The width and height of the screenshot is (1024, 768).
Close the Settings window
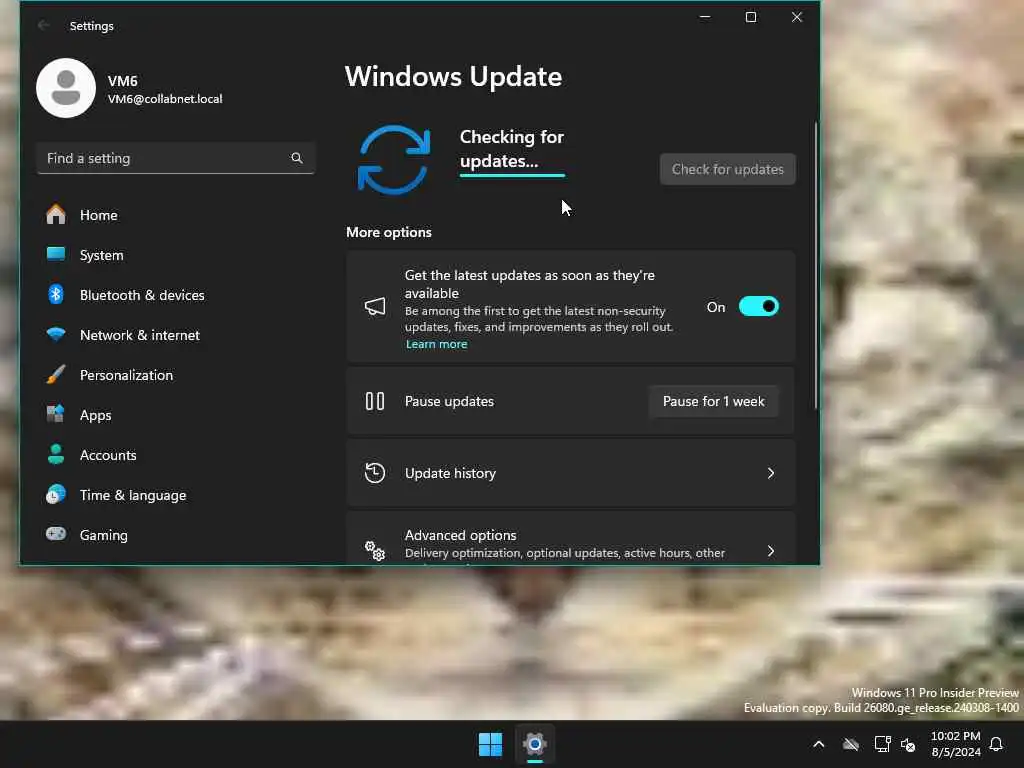point(797,17)
